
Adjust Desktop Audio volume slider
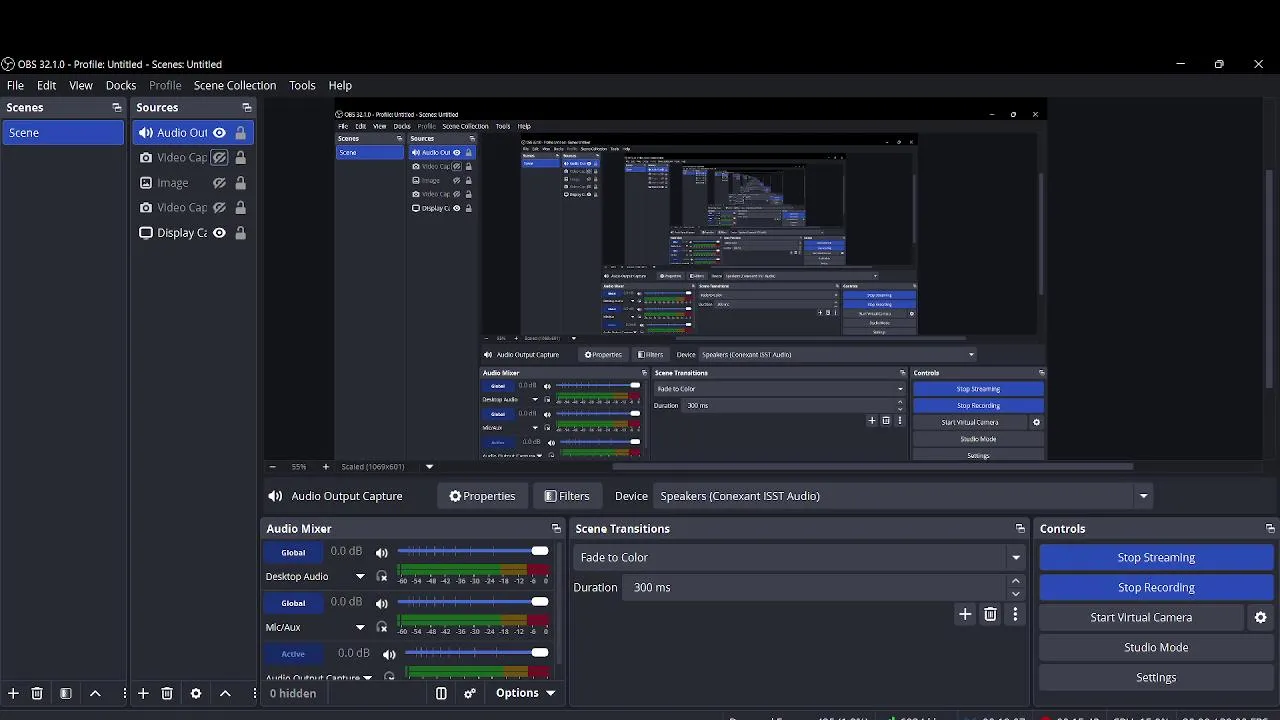(x=473, y=551)
